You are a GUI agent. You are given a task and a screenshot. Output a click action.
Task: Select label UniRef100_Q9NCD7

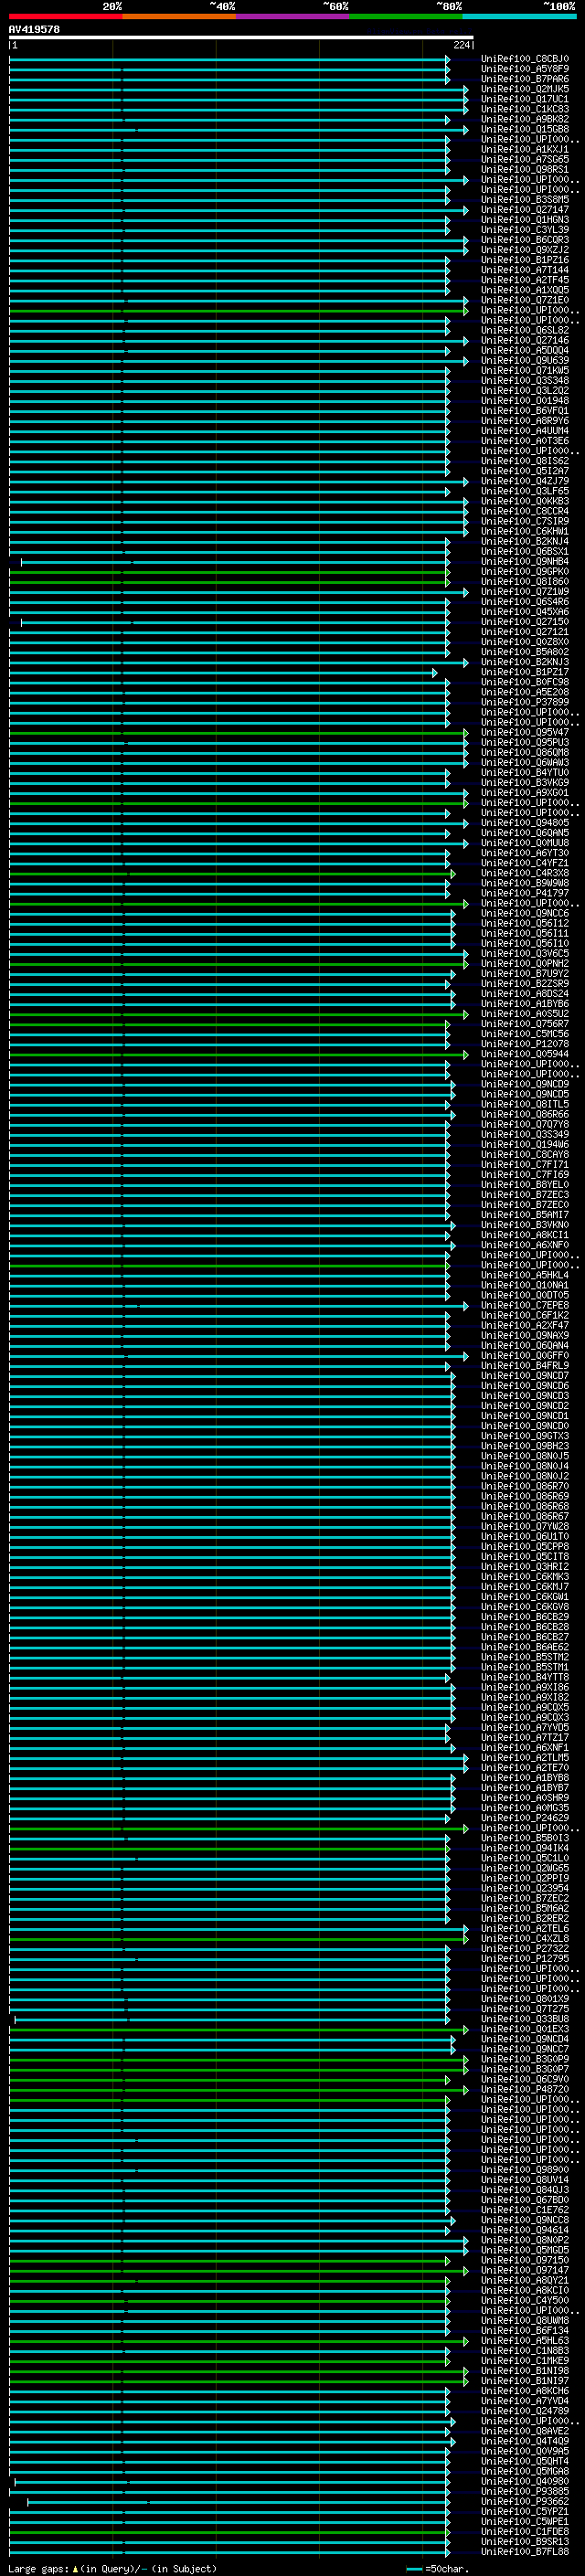point(525,1376)
